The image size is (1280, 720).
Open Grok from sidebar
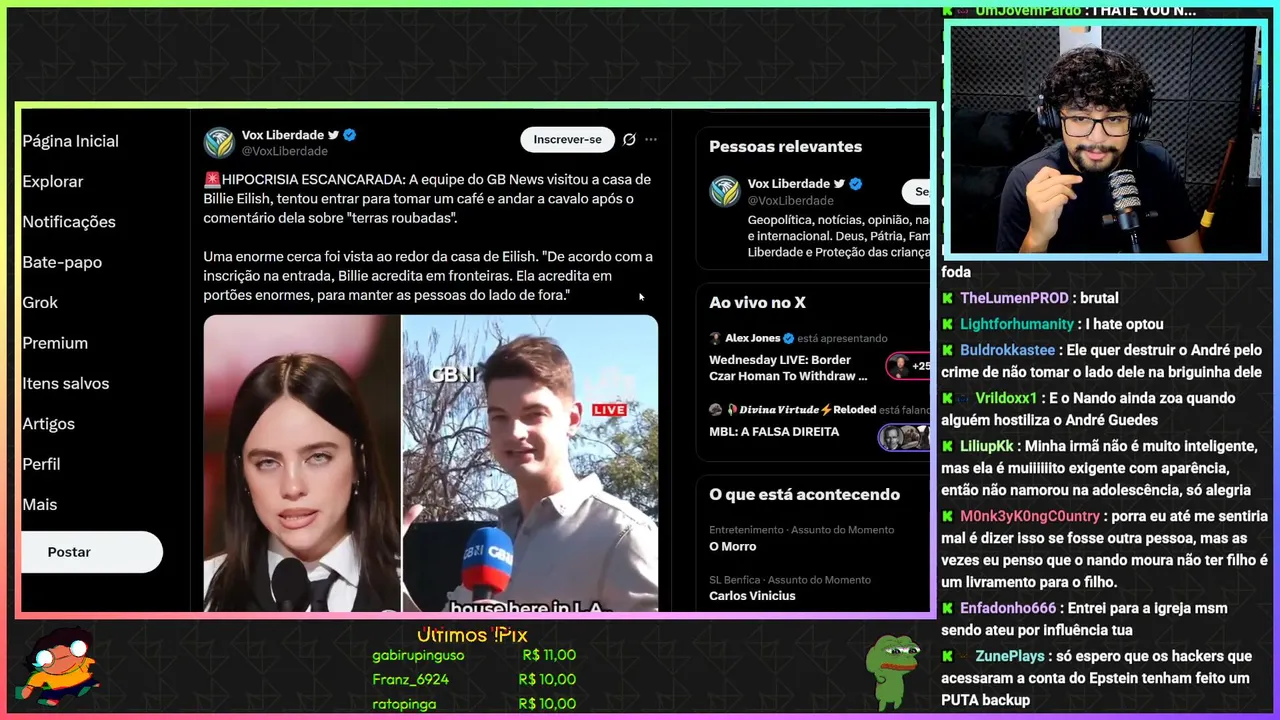point(40,302)
